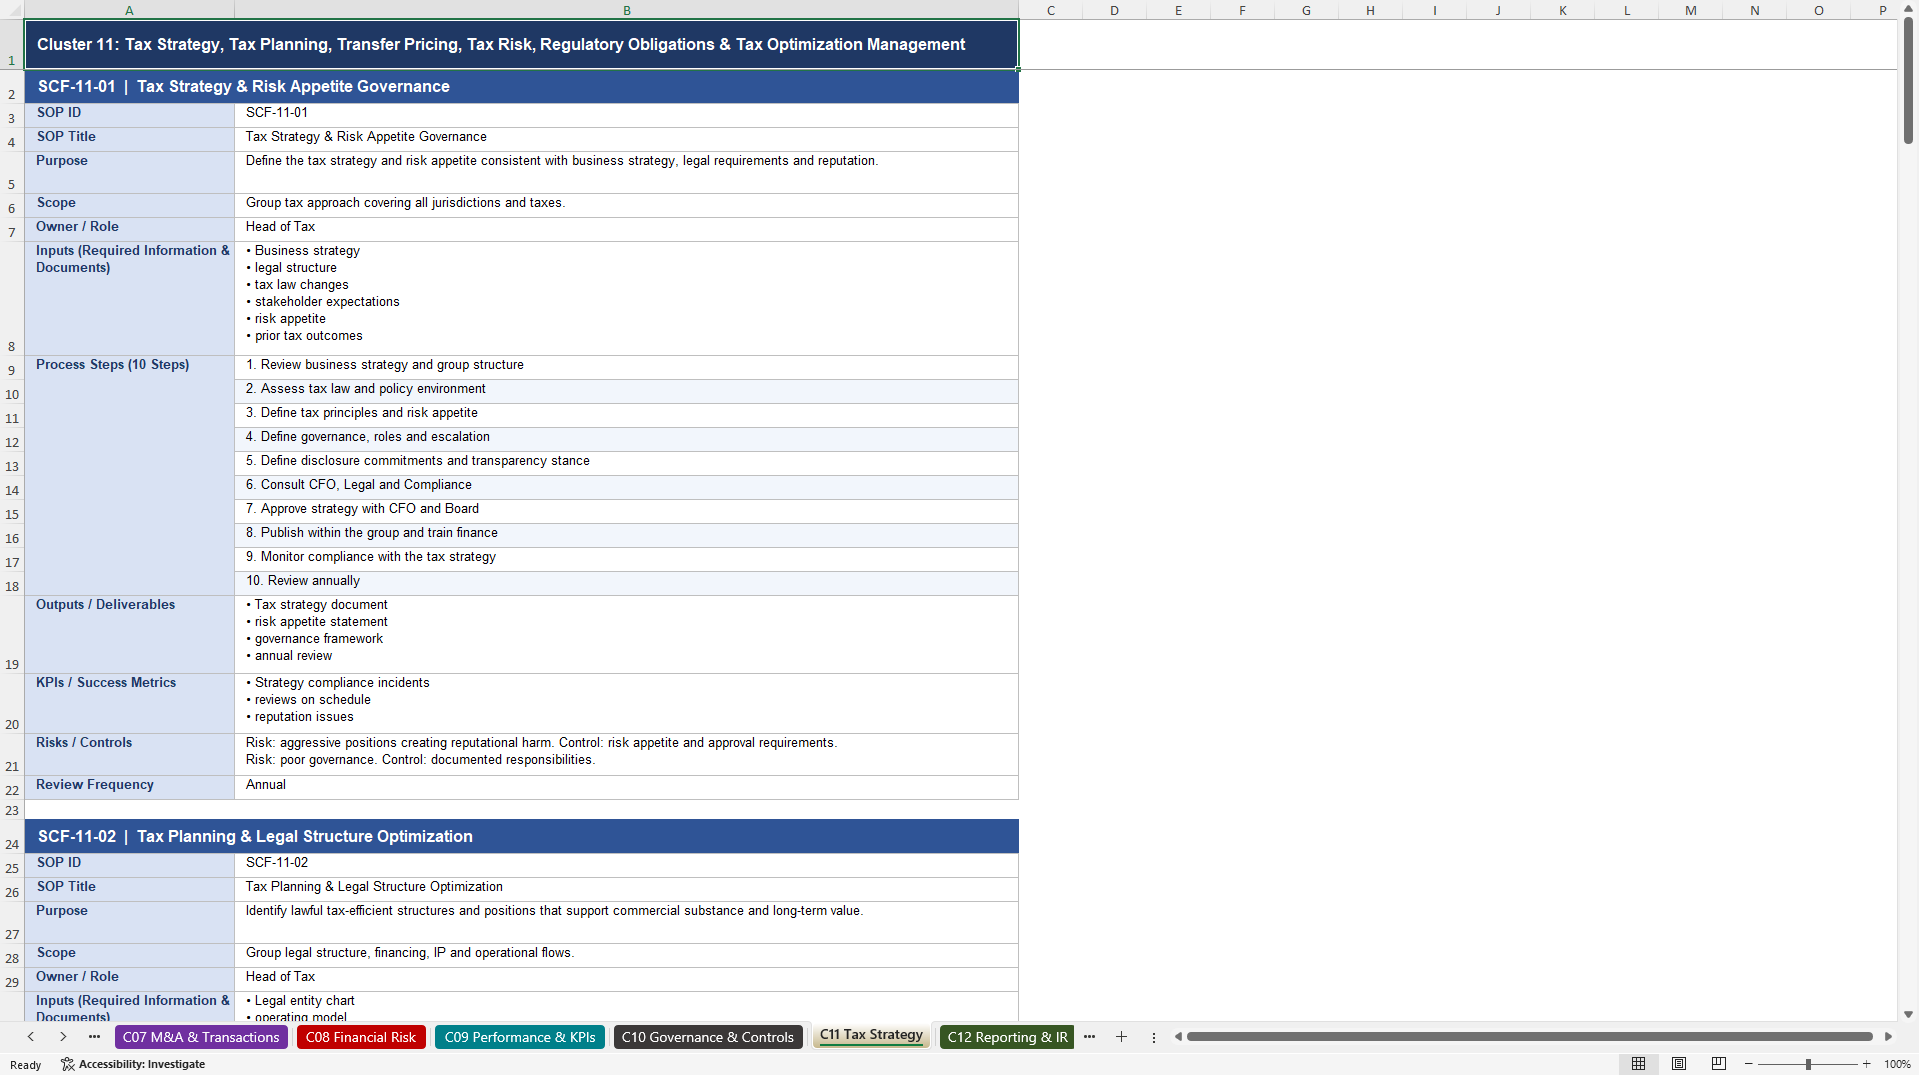Click horizontal scrollbar right arrow
1919x1075 pixels.
point(1888,1037)
